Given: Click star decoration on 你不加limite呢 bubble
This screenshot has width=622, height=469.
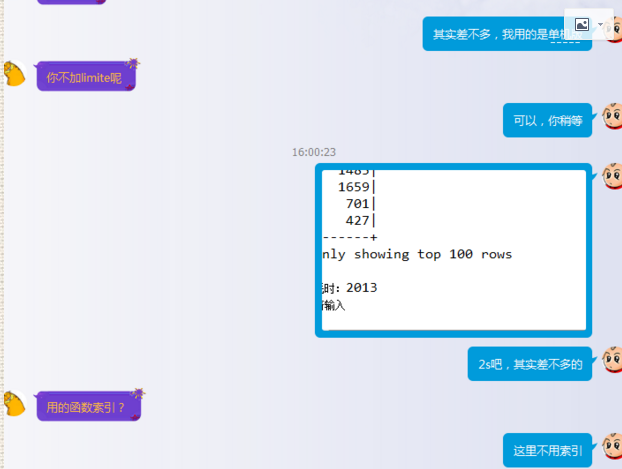Looking at the screenshot, I should (133, 63).
